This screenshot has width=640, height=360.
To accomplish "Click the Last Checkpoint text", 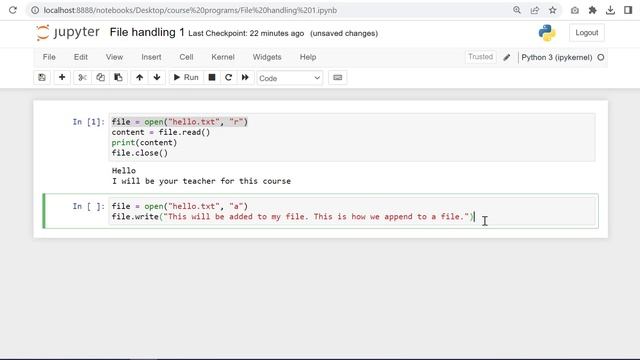I will pyautogui.click(x=246, y=33).
